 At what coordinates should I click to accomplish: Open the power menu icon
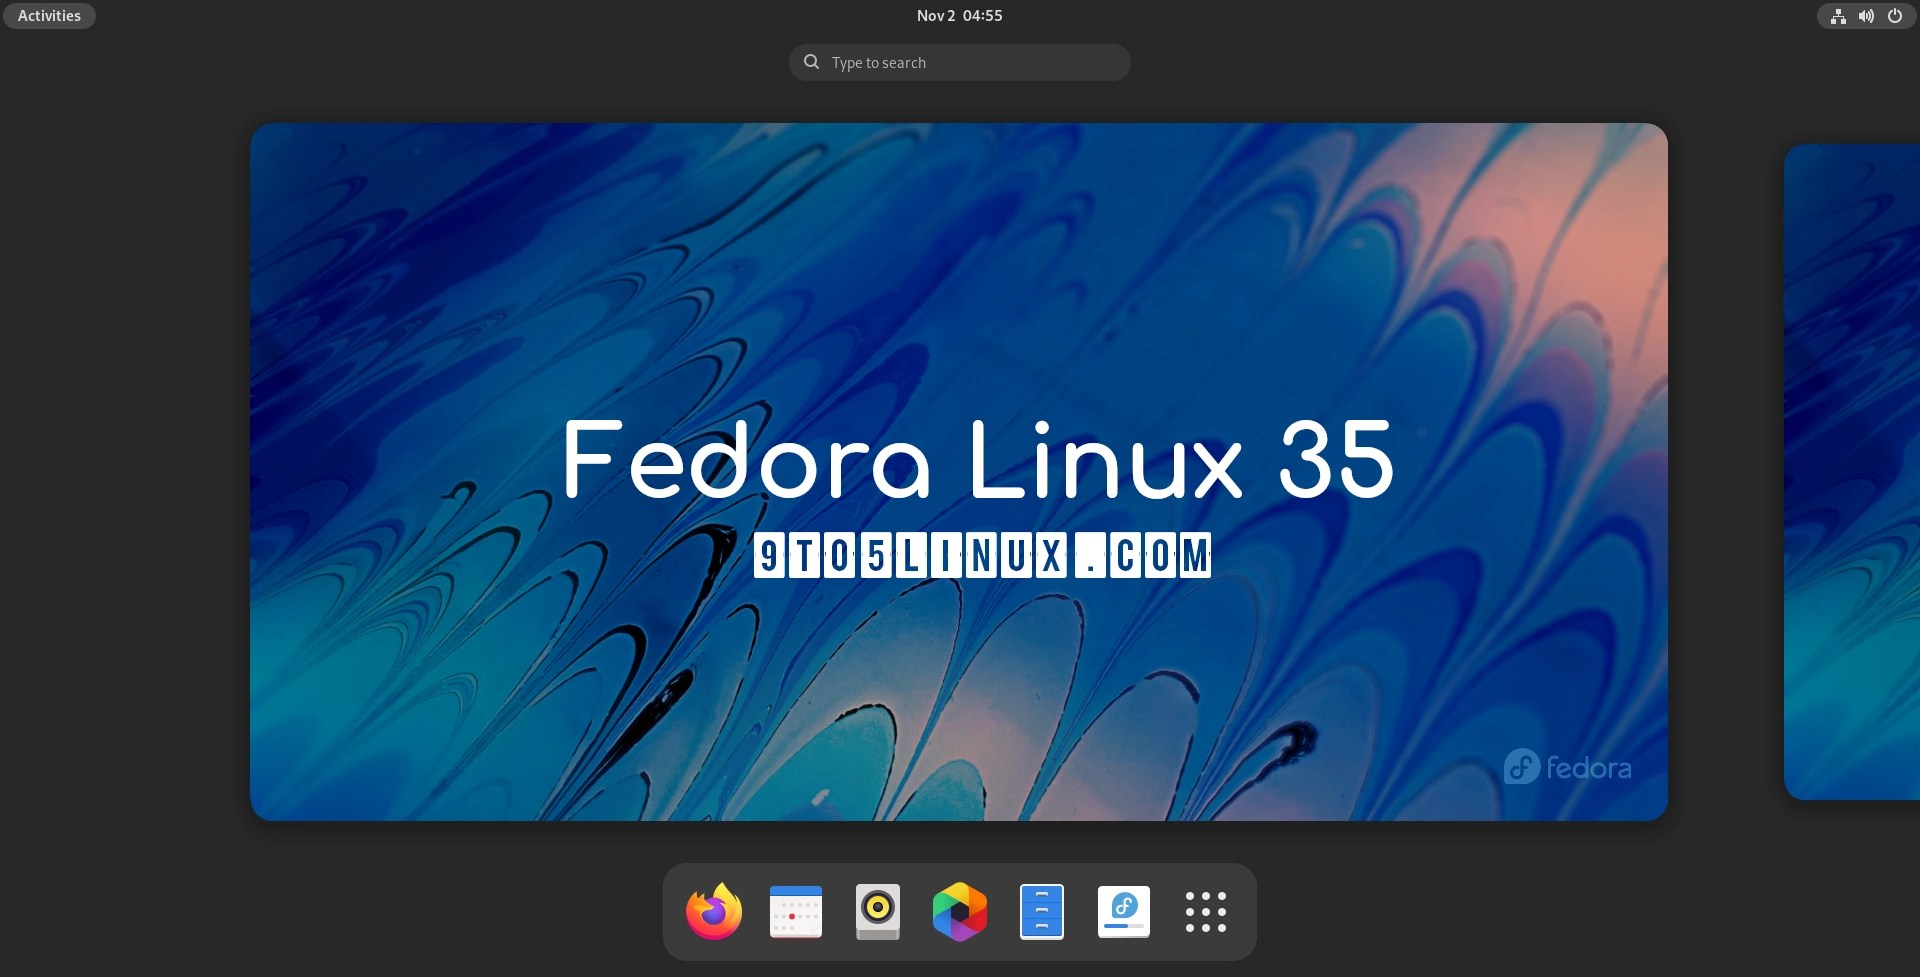tap(1895, 16)
